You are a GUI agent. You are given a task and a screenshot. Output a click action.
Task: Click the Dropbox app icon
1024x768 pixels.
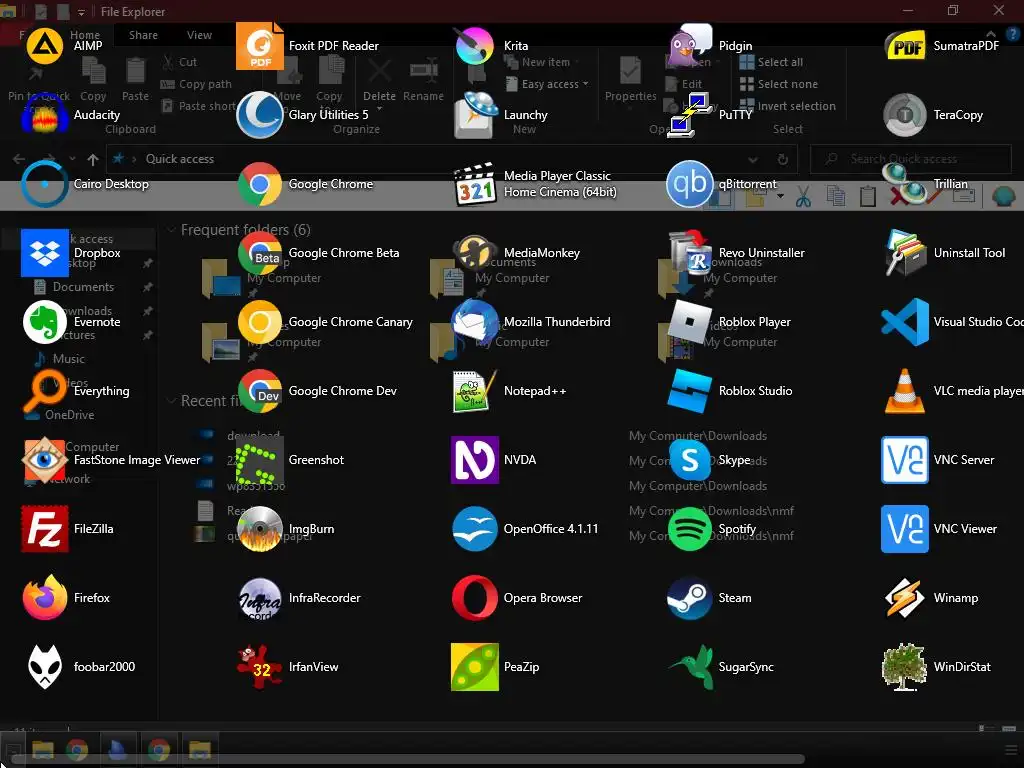(x=44, y=253)
